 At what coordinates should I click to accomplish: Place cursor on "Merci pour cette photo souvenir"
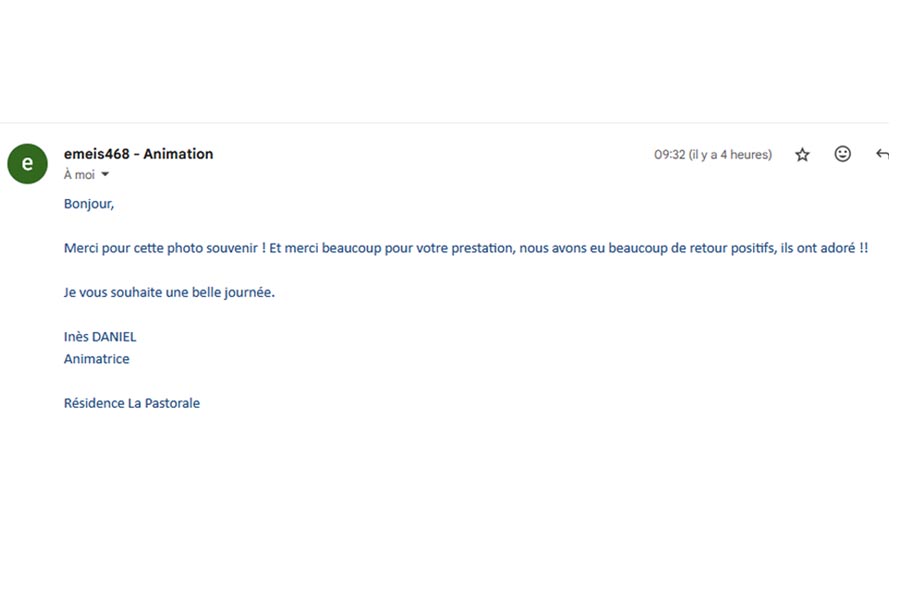[161, 248]
